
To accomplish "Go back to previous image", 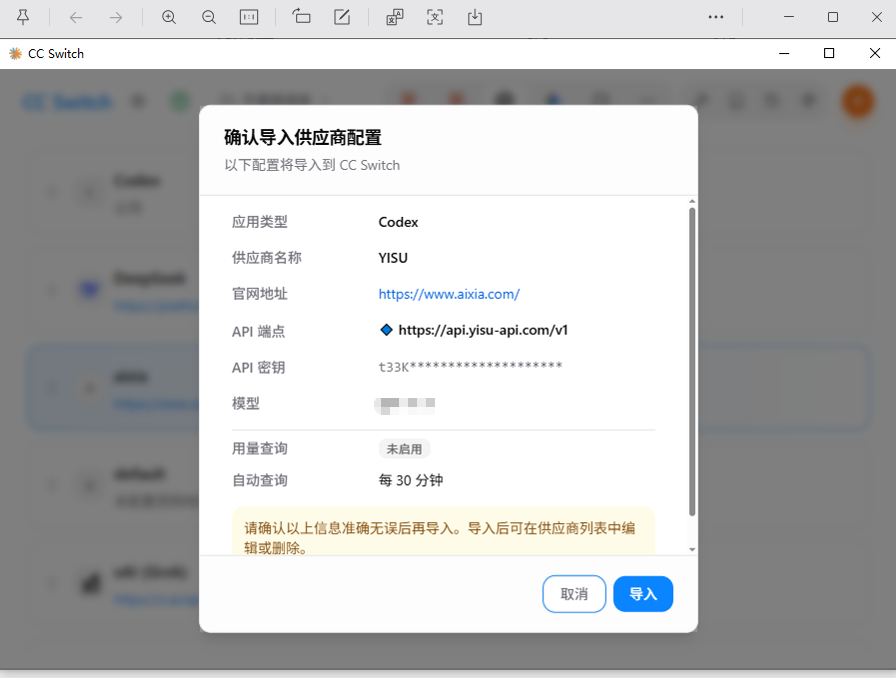I will click(76, 18).
